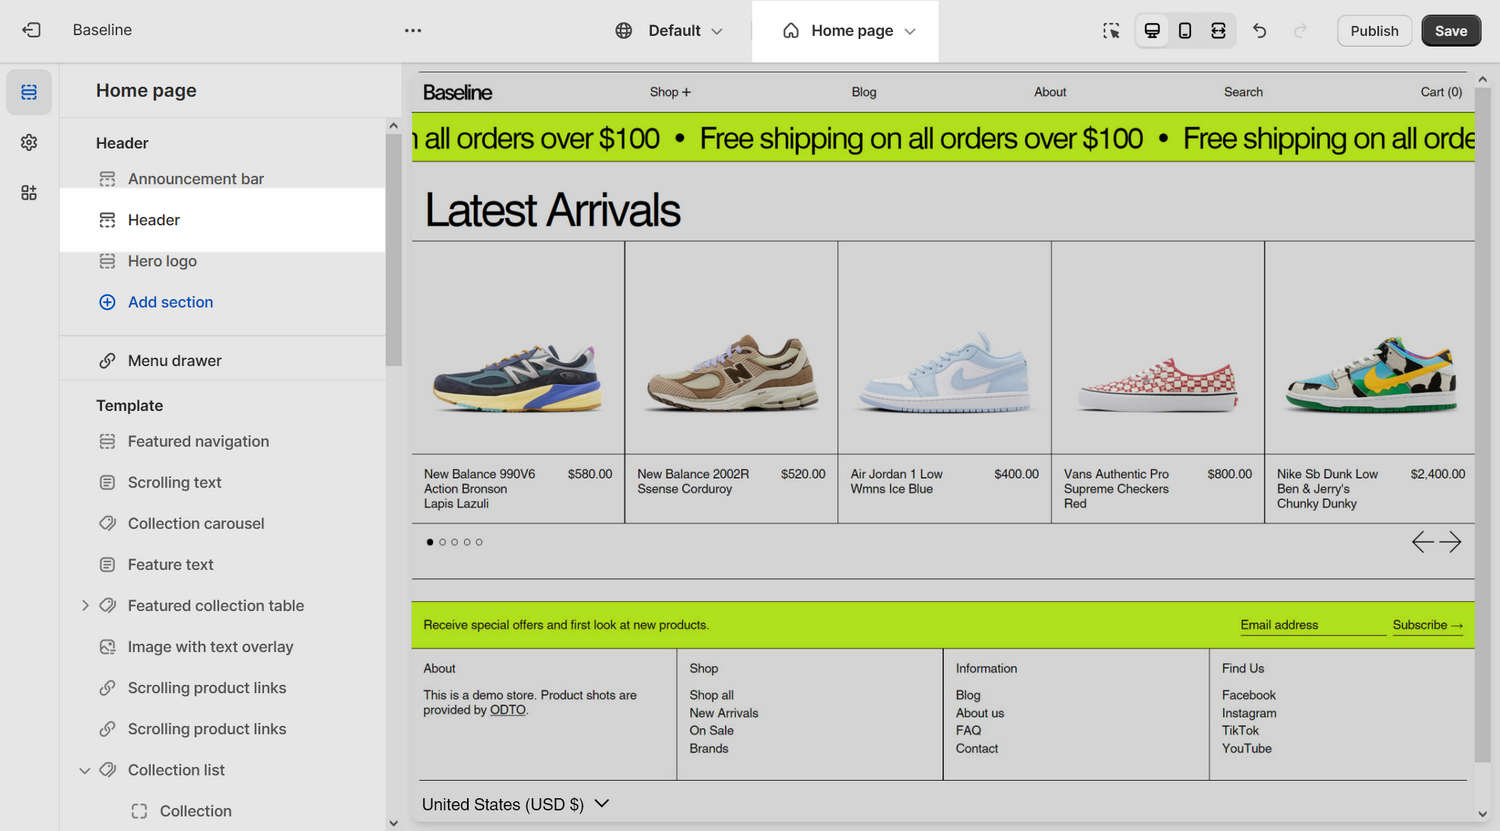
Task: Open the Blog page in preview navigation
Action: pyautogui.click(x=863, y=91)
